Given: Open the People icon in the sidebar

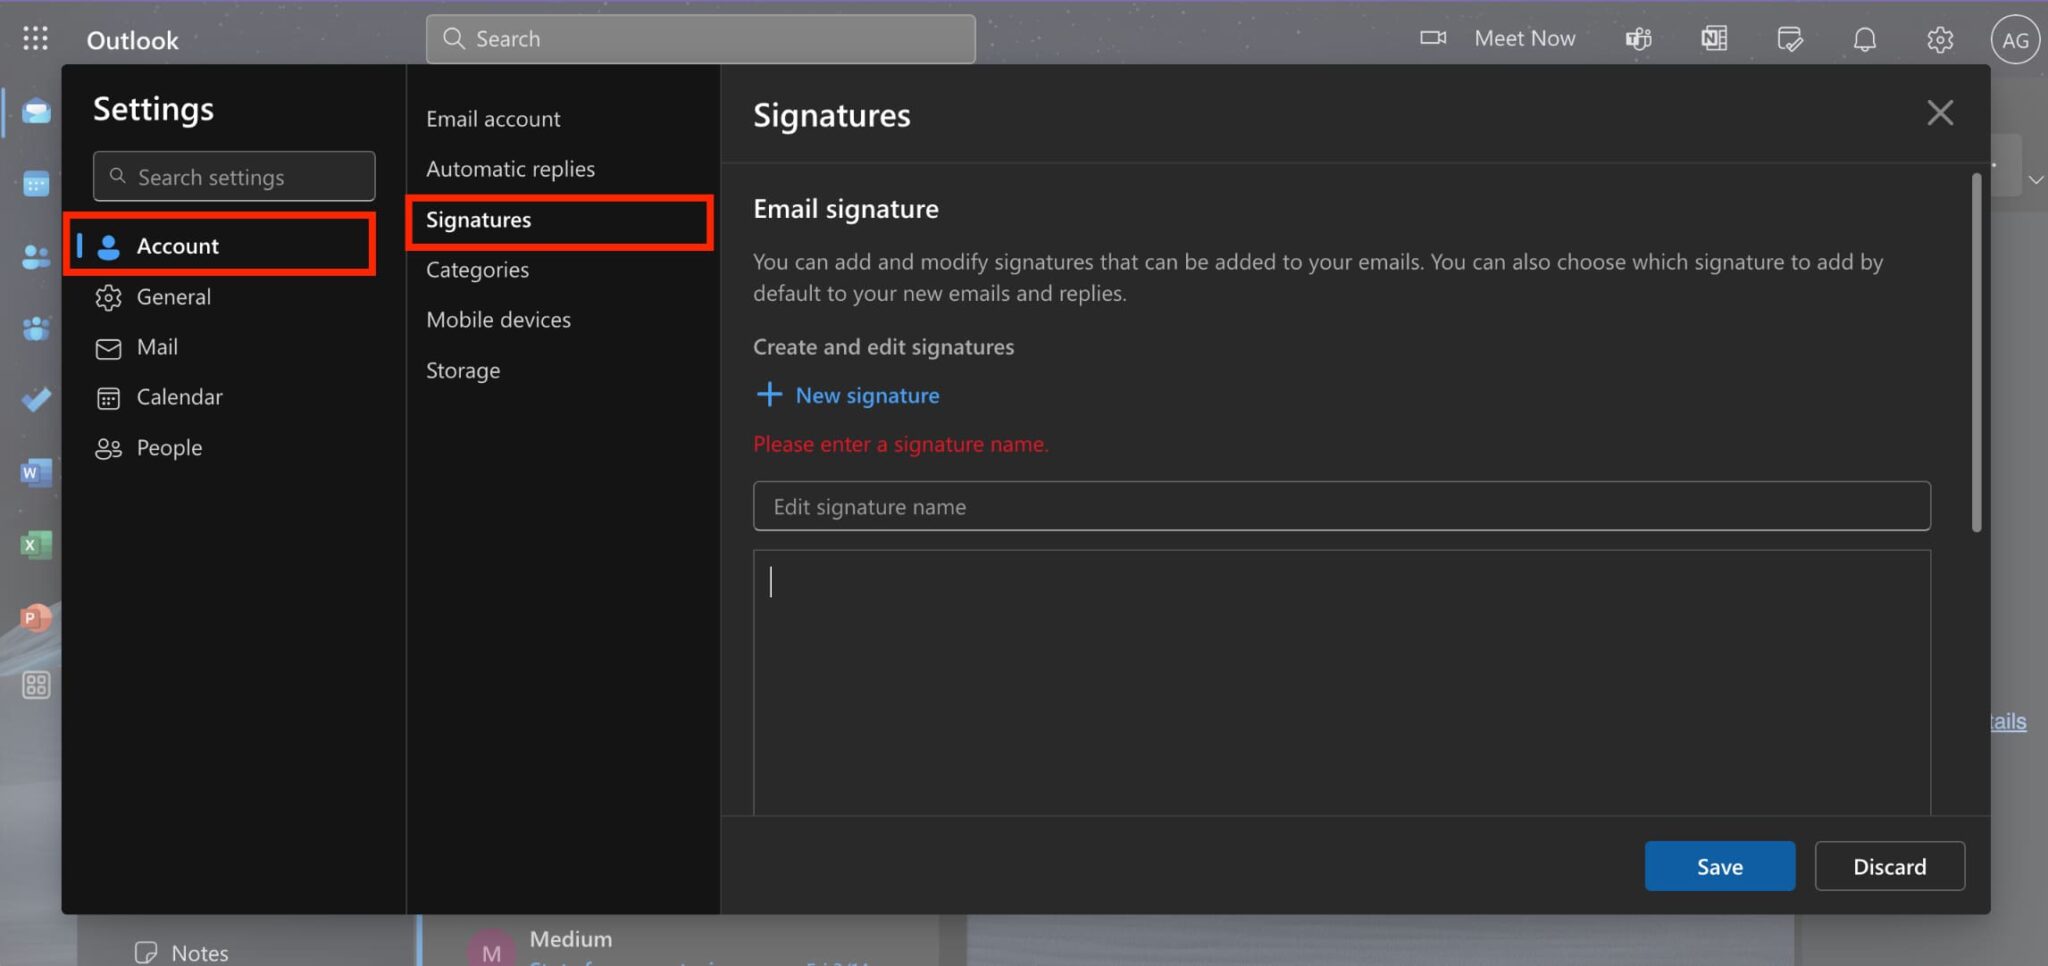Looking at the screenshot, I should 35,257.
